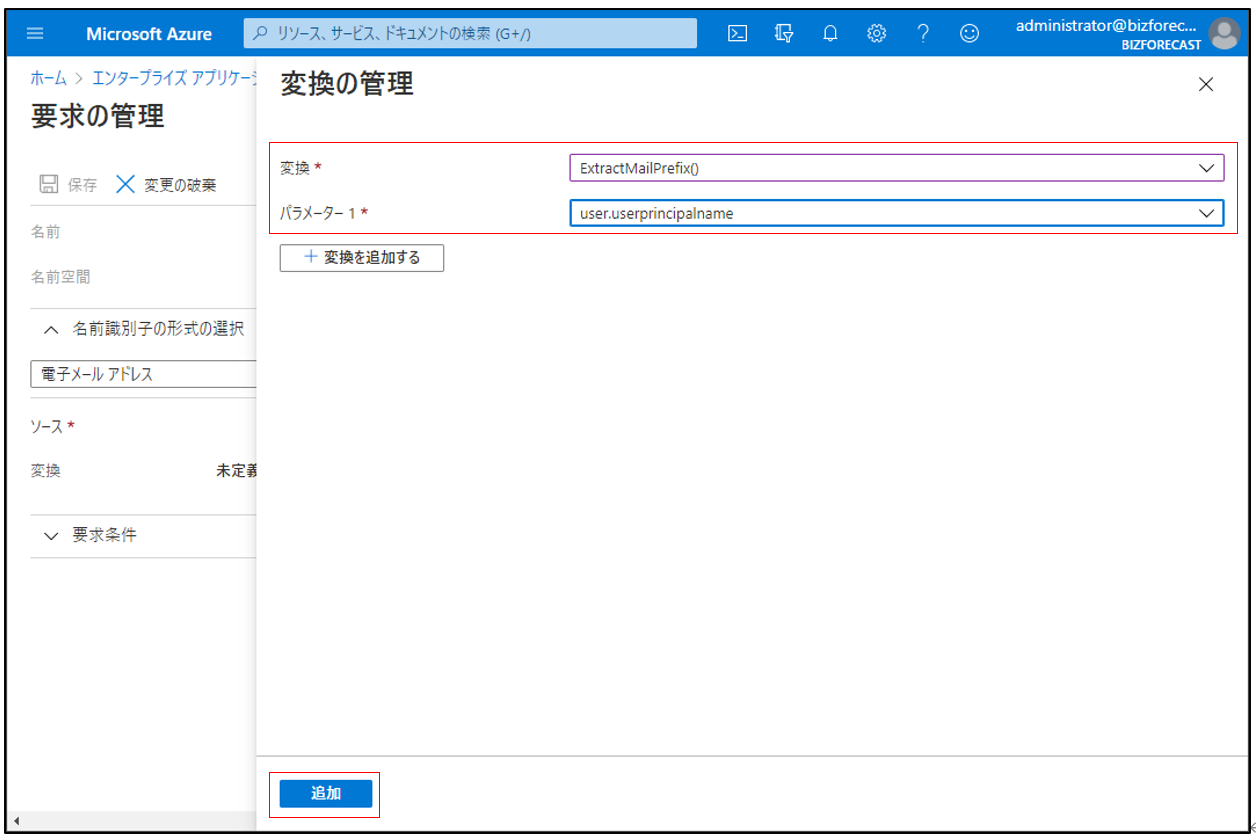1256x839 pixels.
Task: Go to ホーム breadcrumb link
Action: (49, 79)
